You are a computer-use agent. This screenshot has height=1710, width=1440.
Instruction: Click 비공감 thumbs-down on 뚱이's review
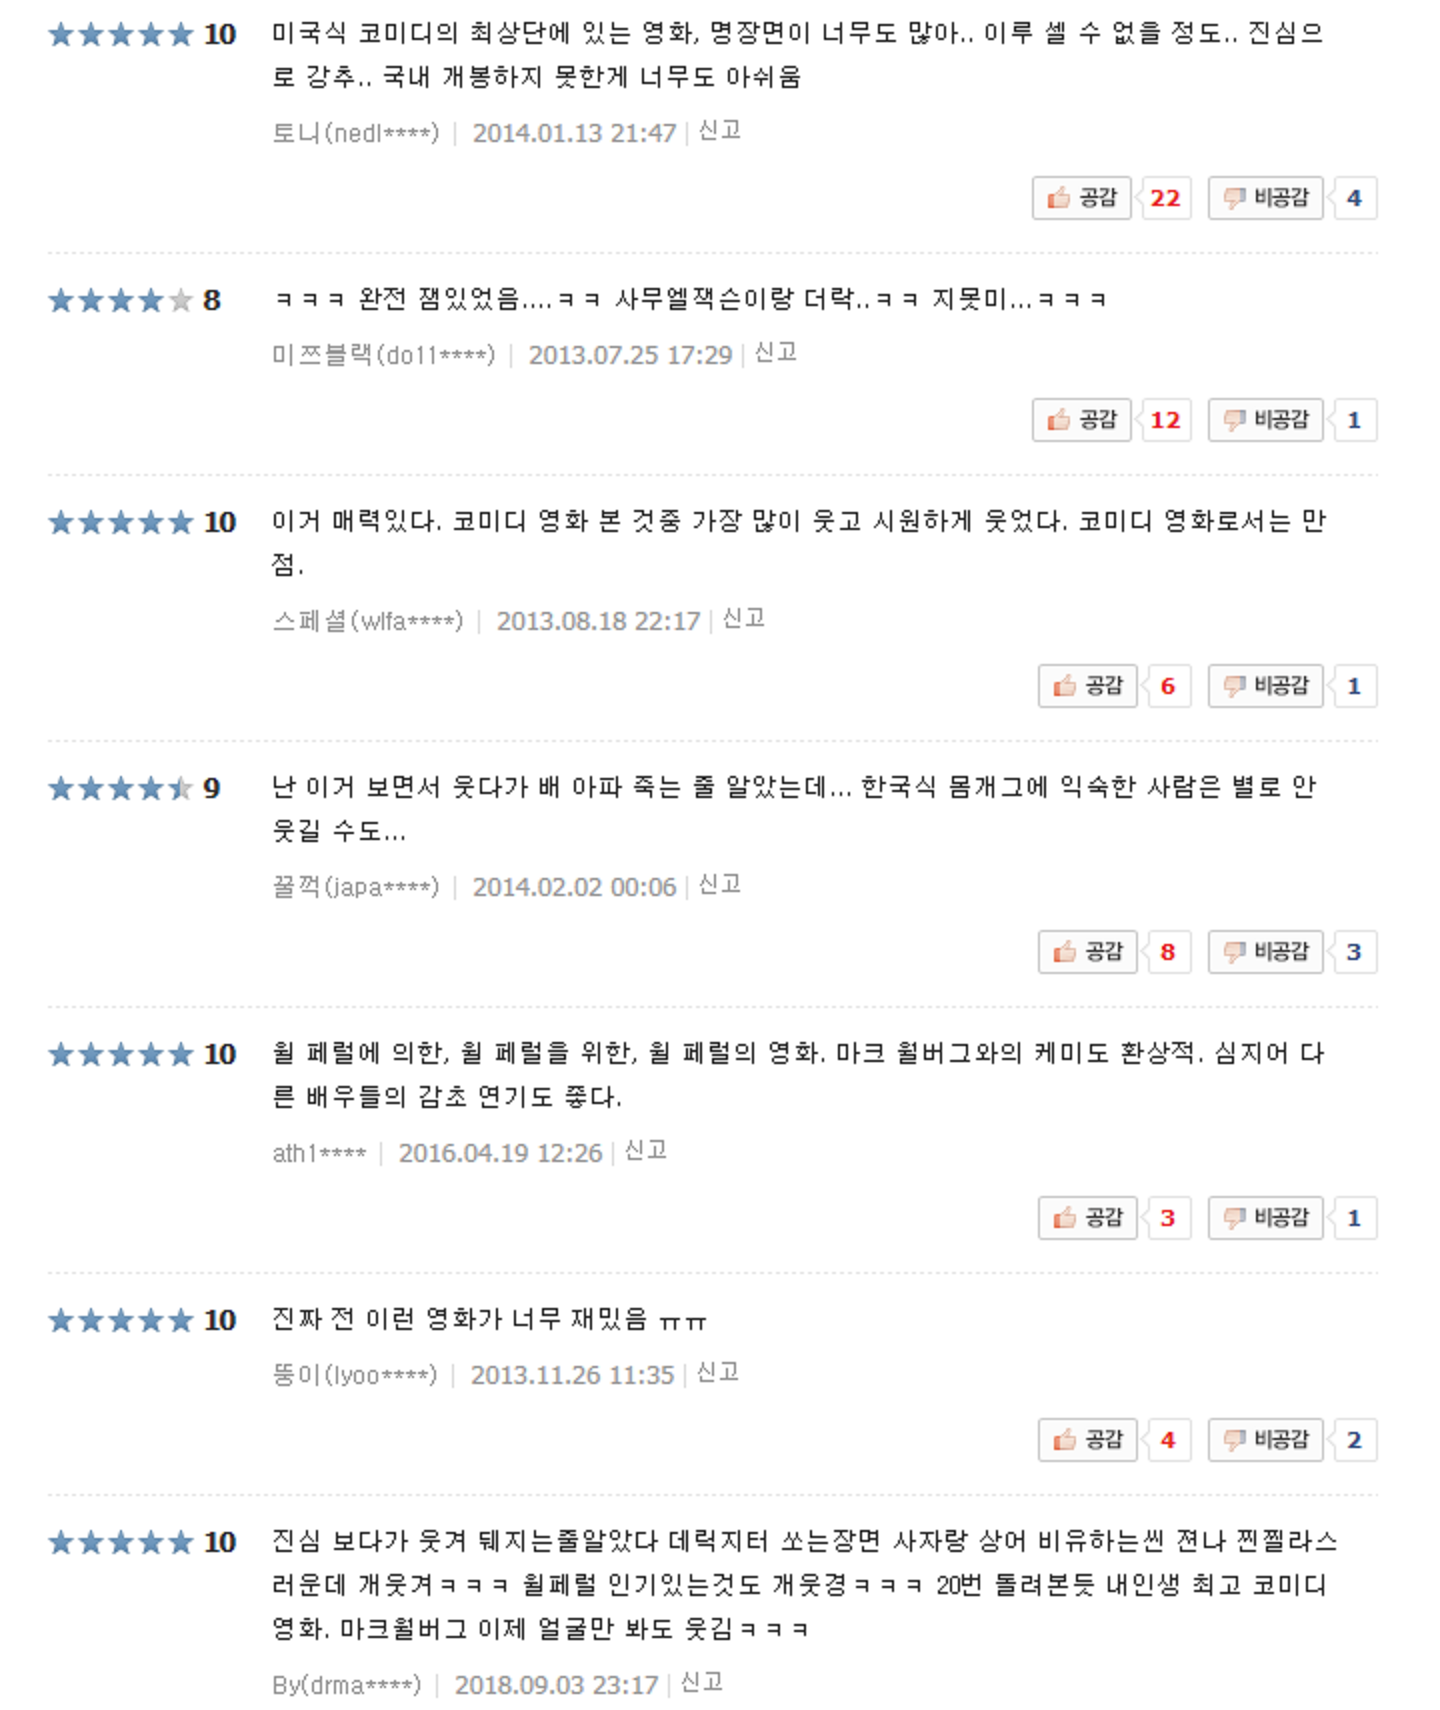[x=1265, y=1440]
